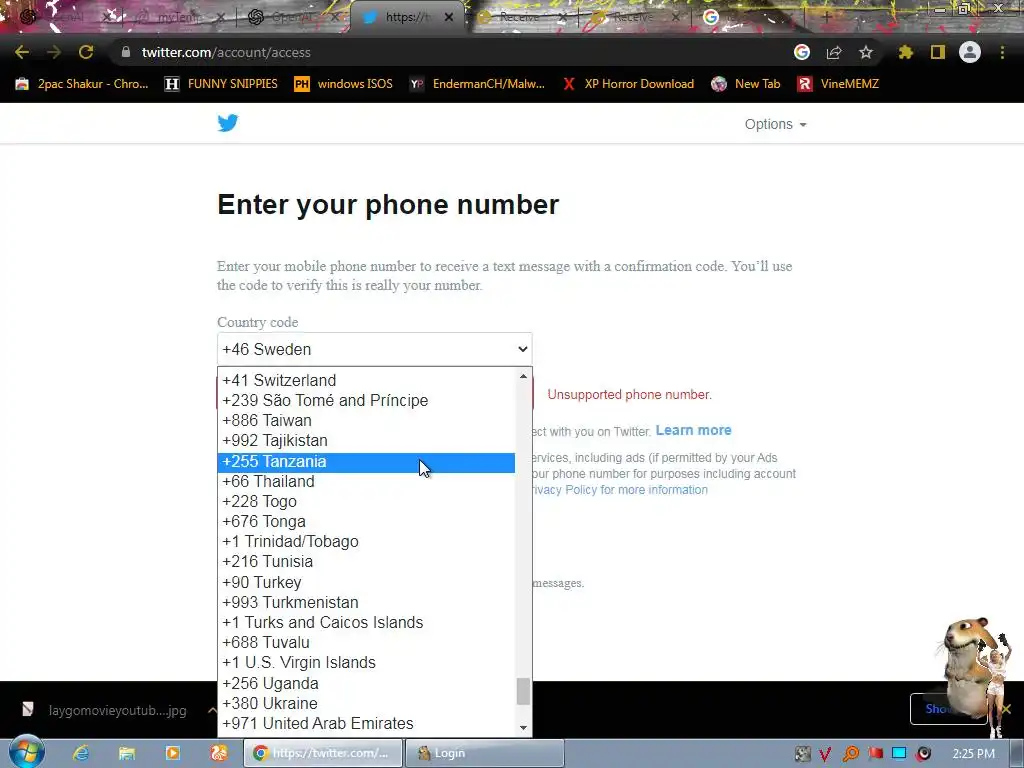1024x768 pixels.
Task: Click the red flag tray icon
Action: coord(875,754)
